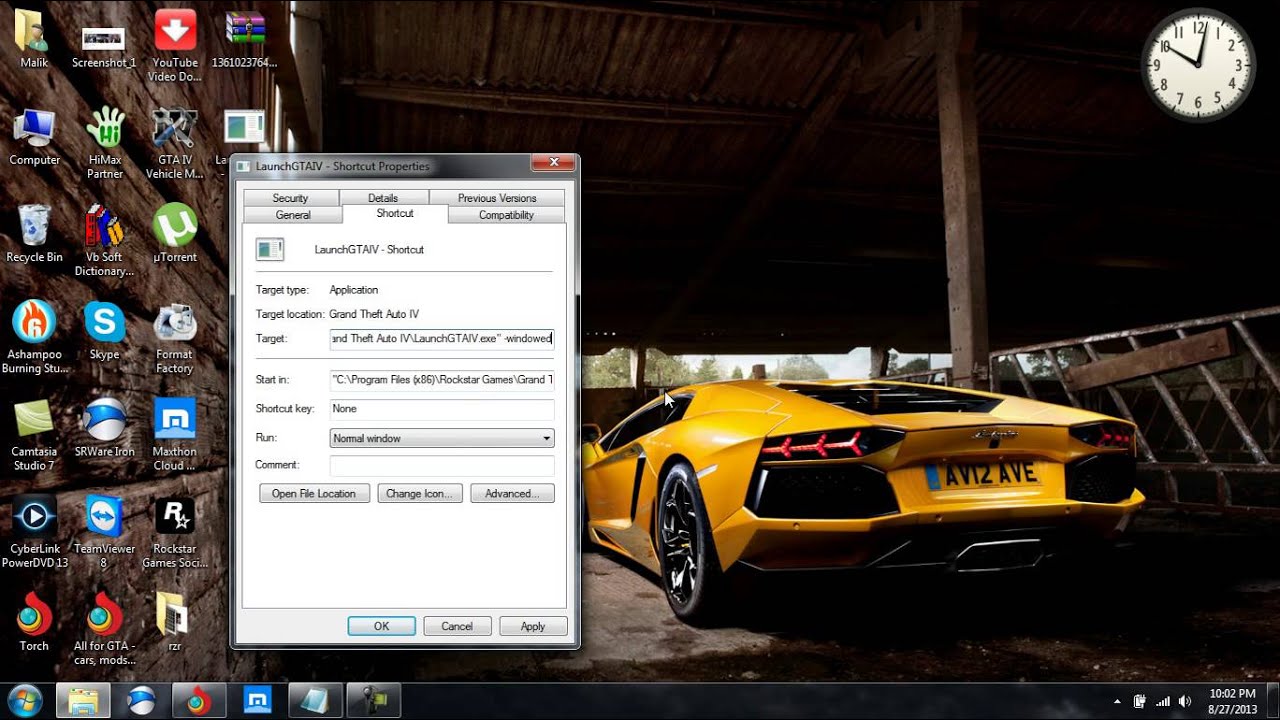Select the Shortcut tab
Viewport: 1280px width, 720px height.
[x=395, y=214]
